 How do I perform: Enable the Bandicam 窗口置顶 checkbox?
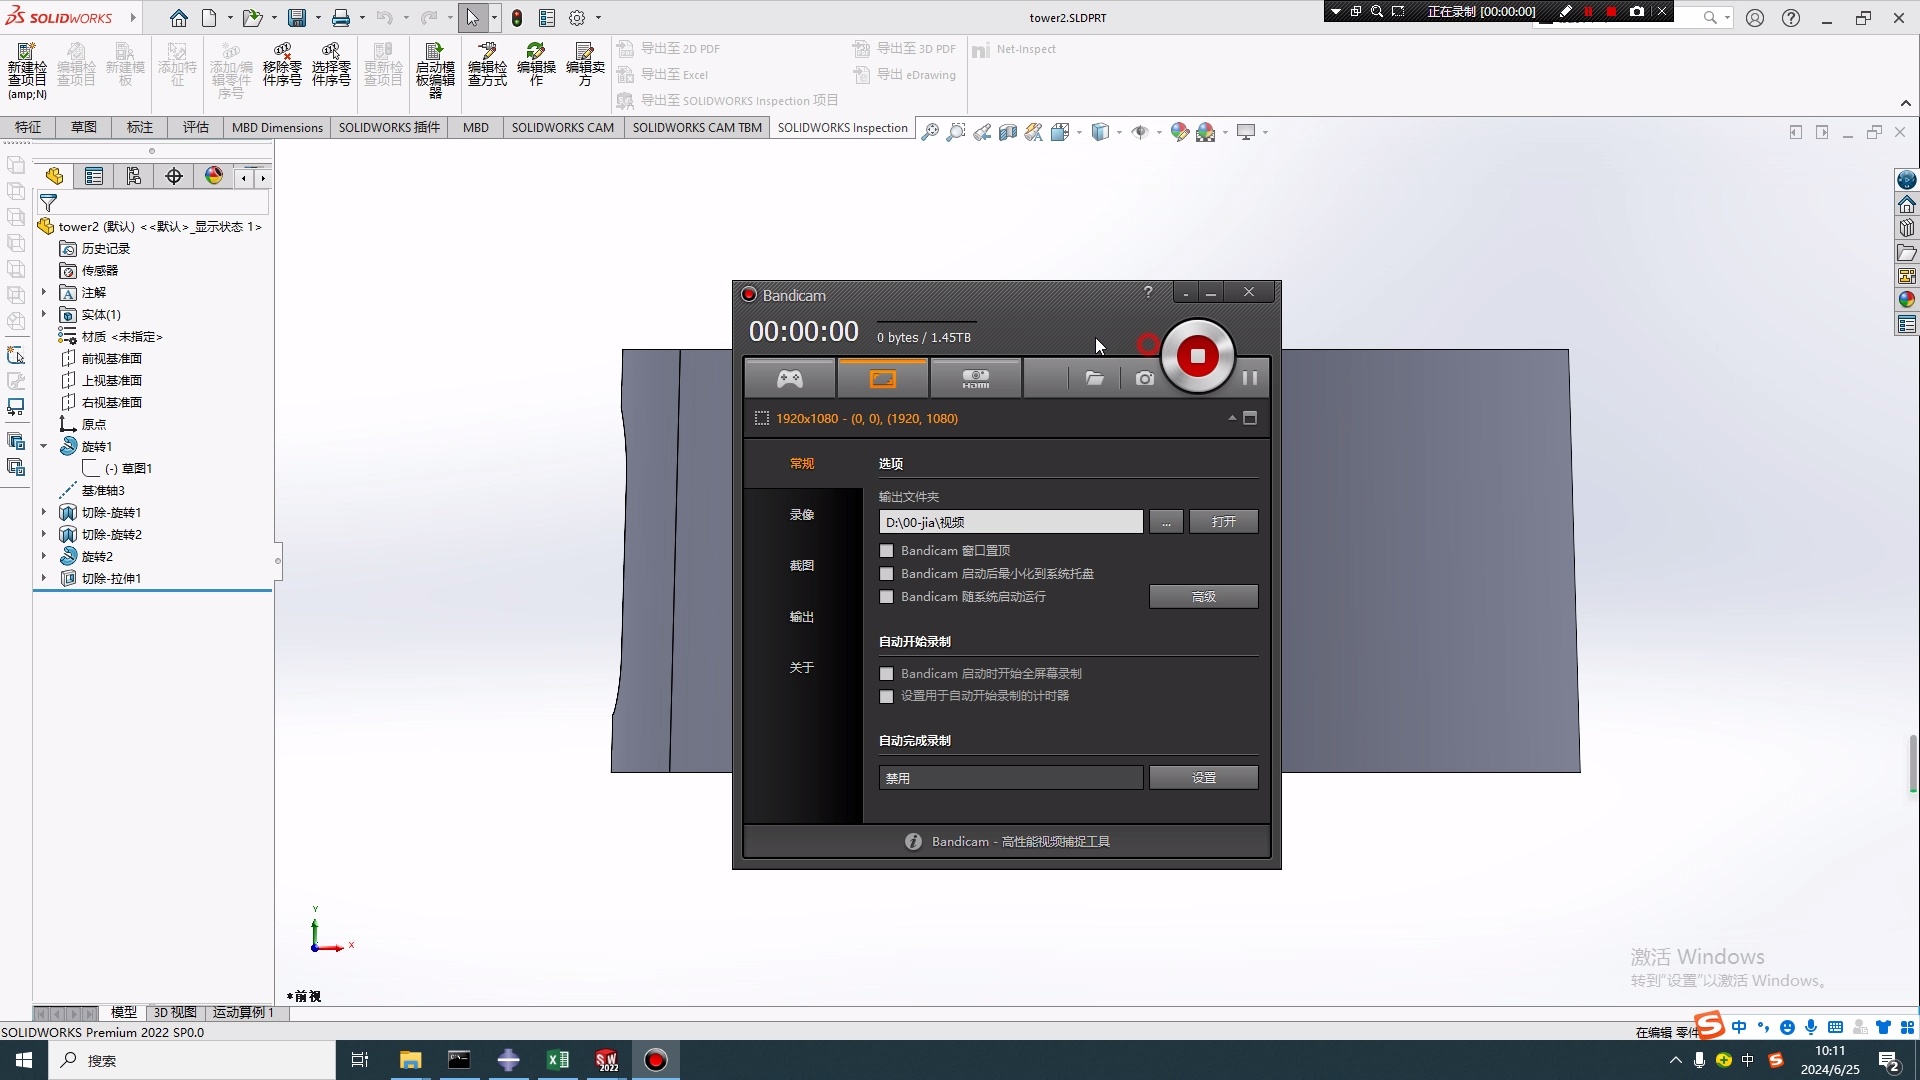pos(886,551)
